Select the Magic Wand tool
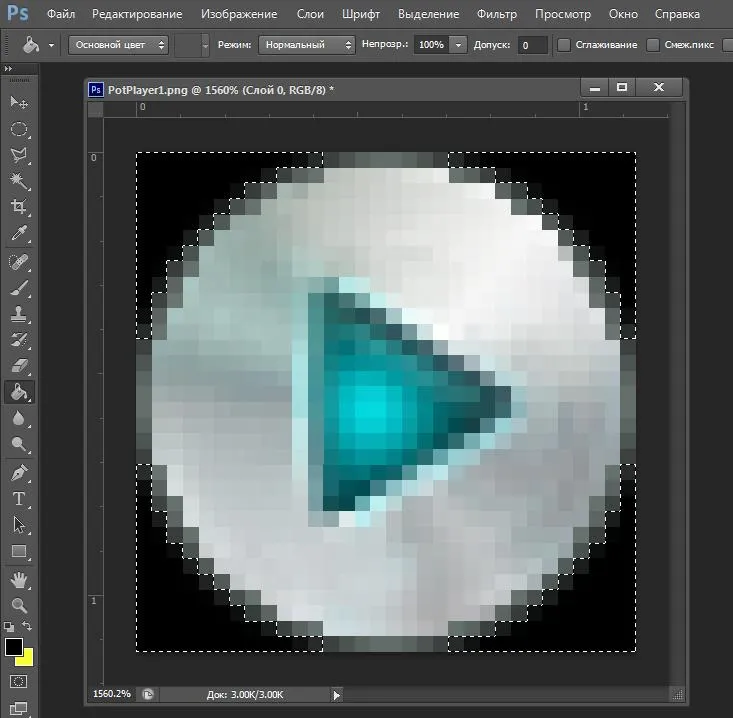The height and width of the screenshot is (718, 733). [19, 181]
